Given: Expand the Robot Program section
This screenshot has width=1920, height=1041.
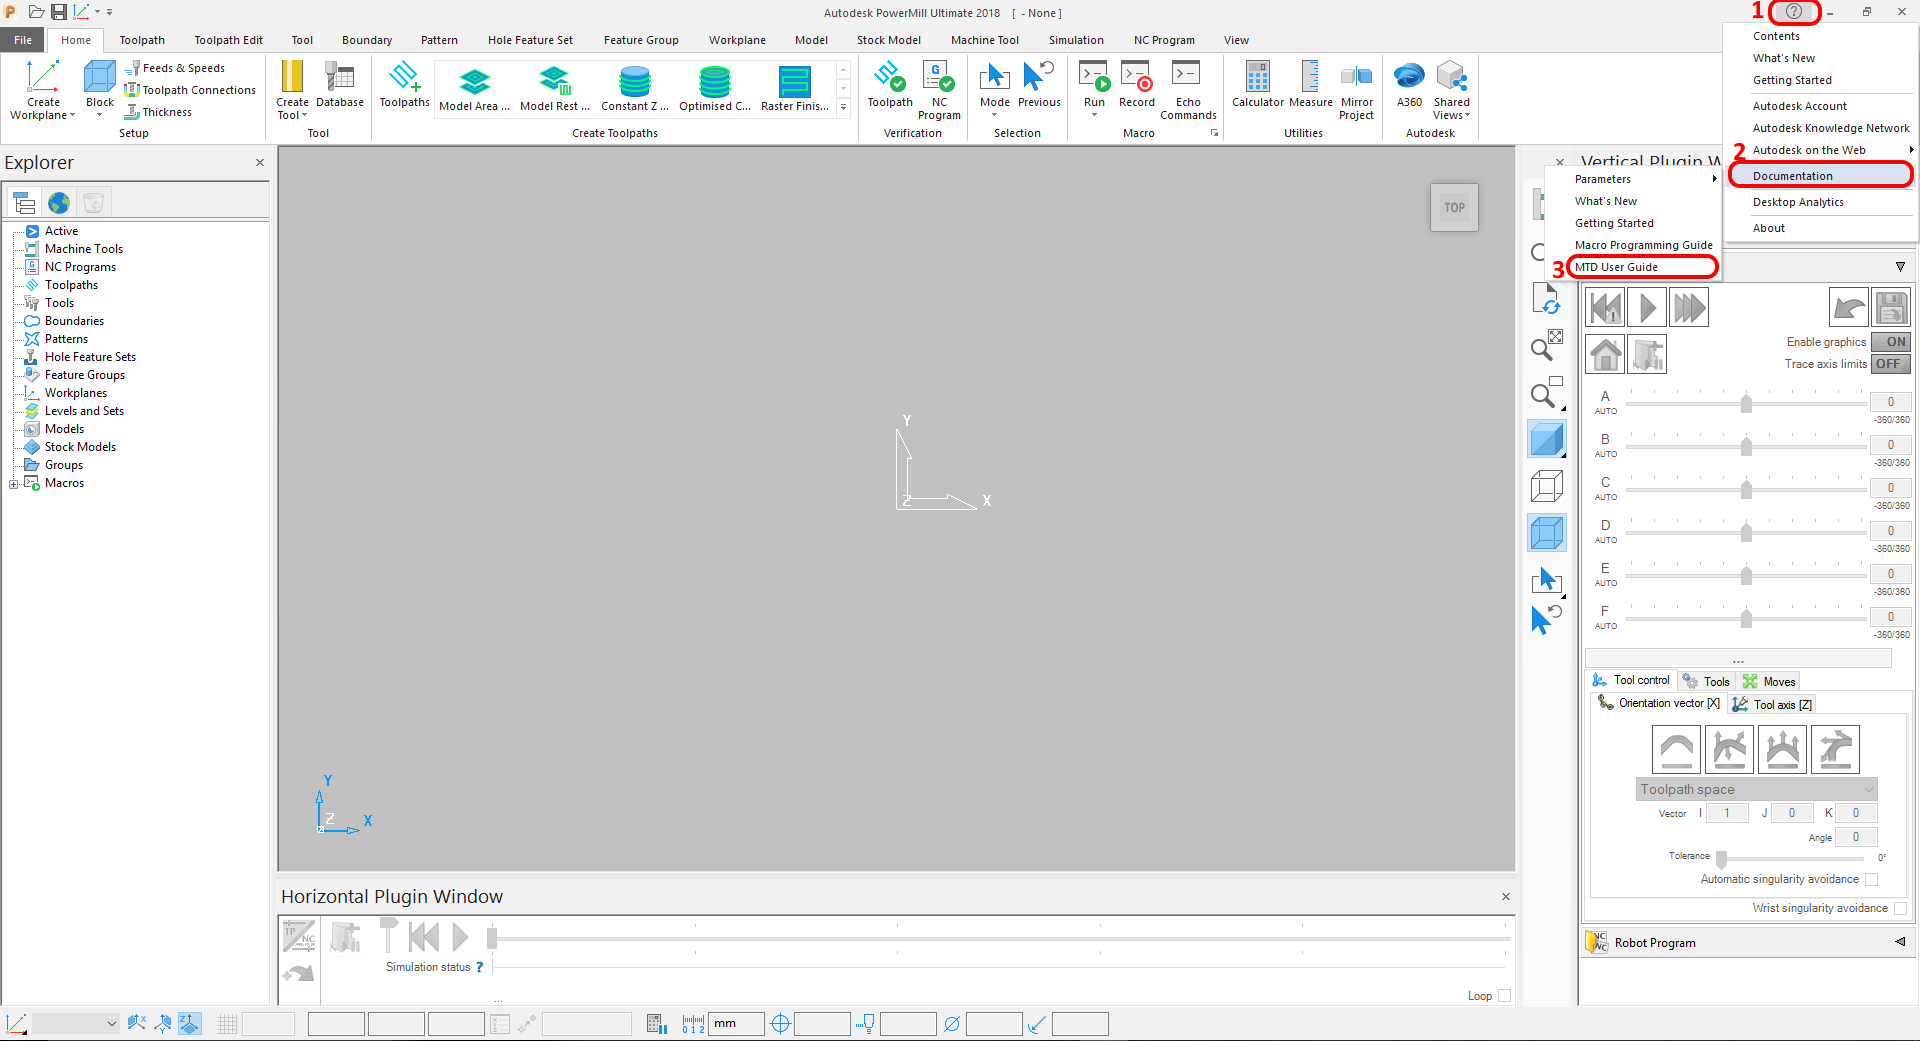Looking at the screenshot, I should pyautogui.click(x=1900, y=942).
